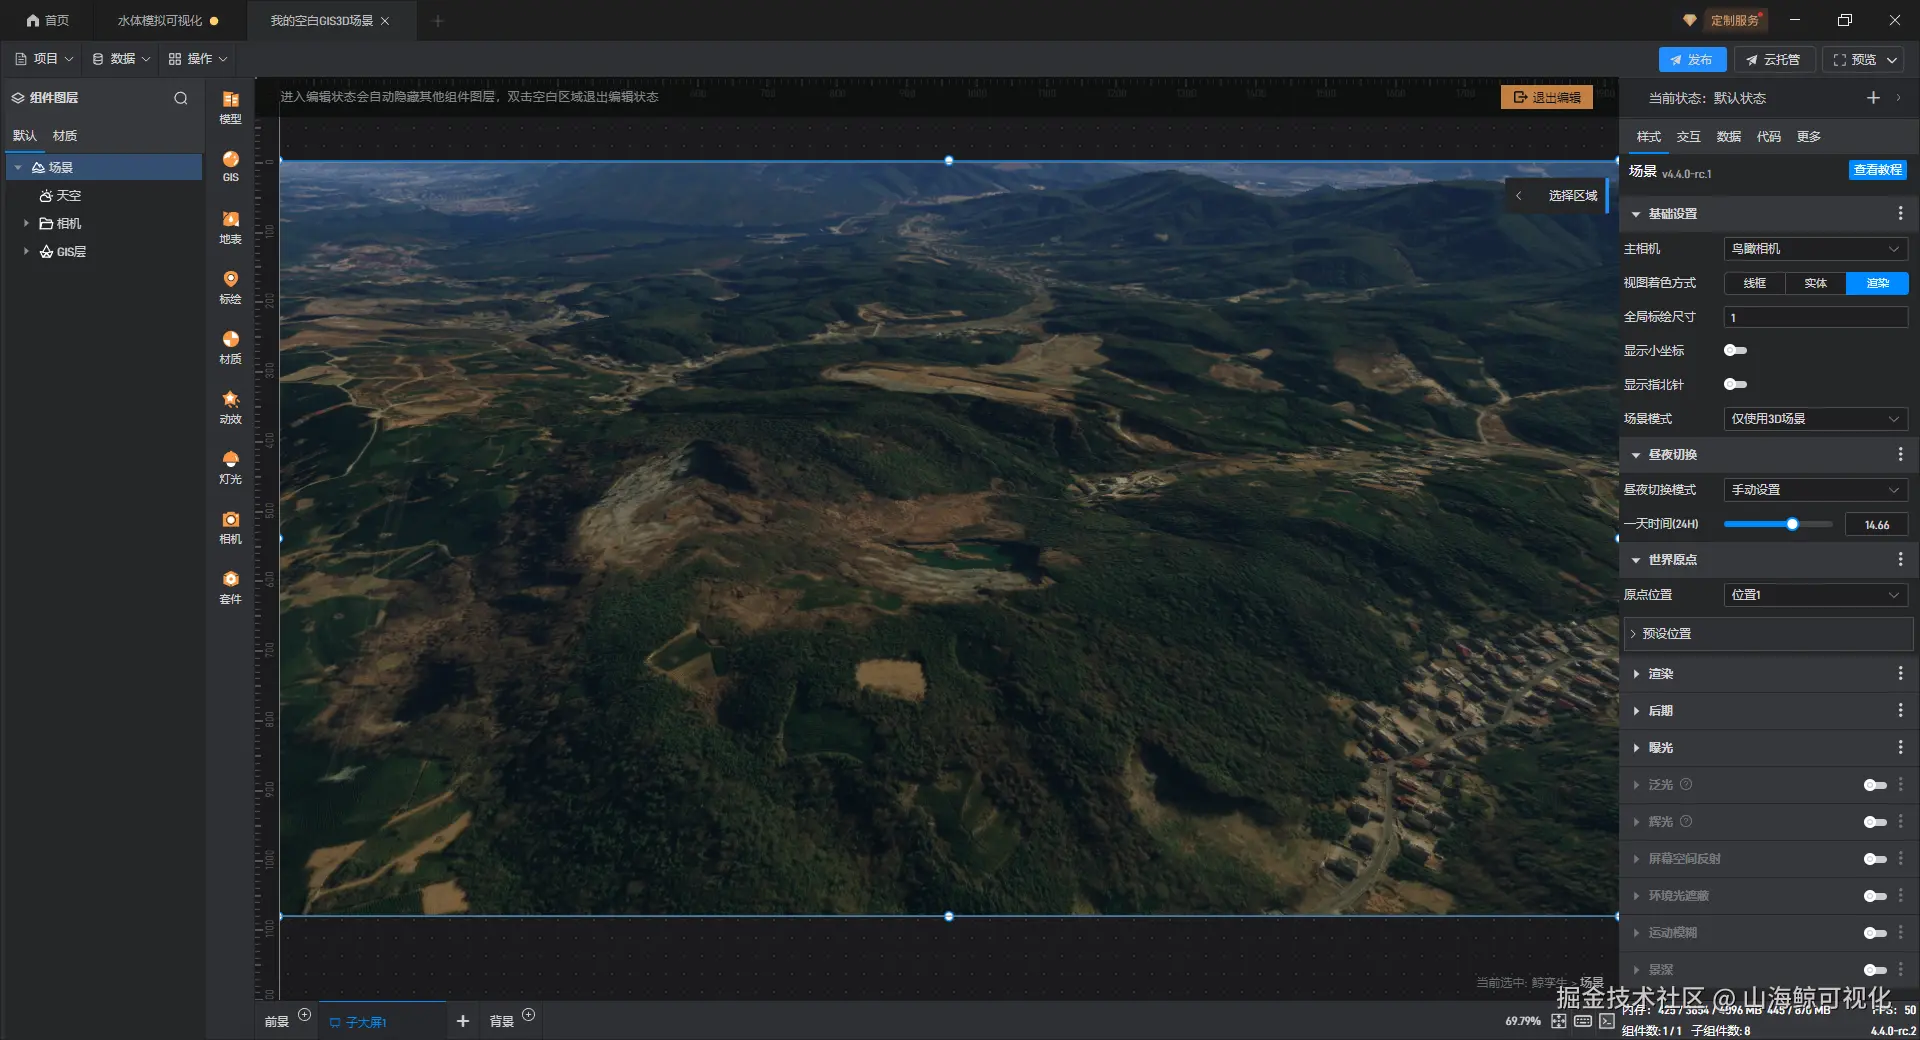This screenshot has height=1040, width=1920.
Task: Search component layers with magnifier icon
Action: pos(181,98)
